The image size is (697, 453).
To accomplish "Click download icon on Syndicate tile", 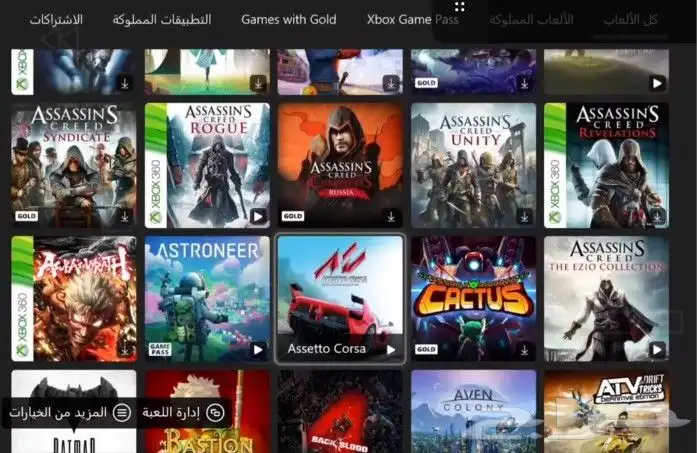I will [125, 216].
